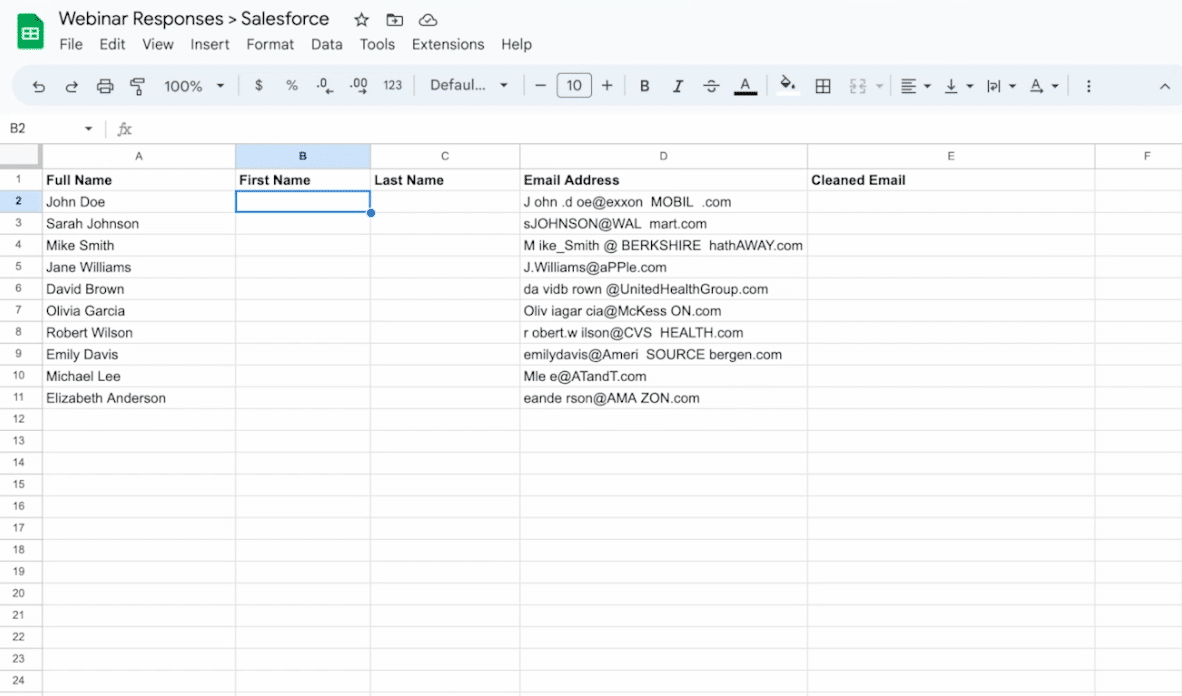Open the name box dropdown arrow
Image resolution: width=1182 pixels, height=696 pixels.
(88, 128)
